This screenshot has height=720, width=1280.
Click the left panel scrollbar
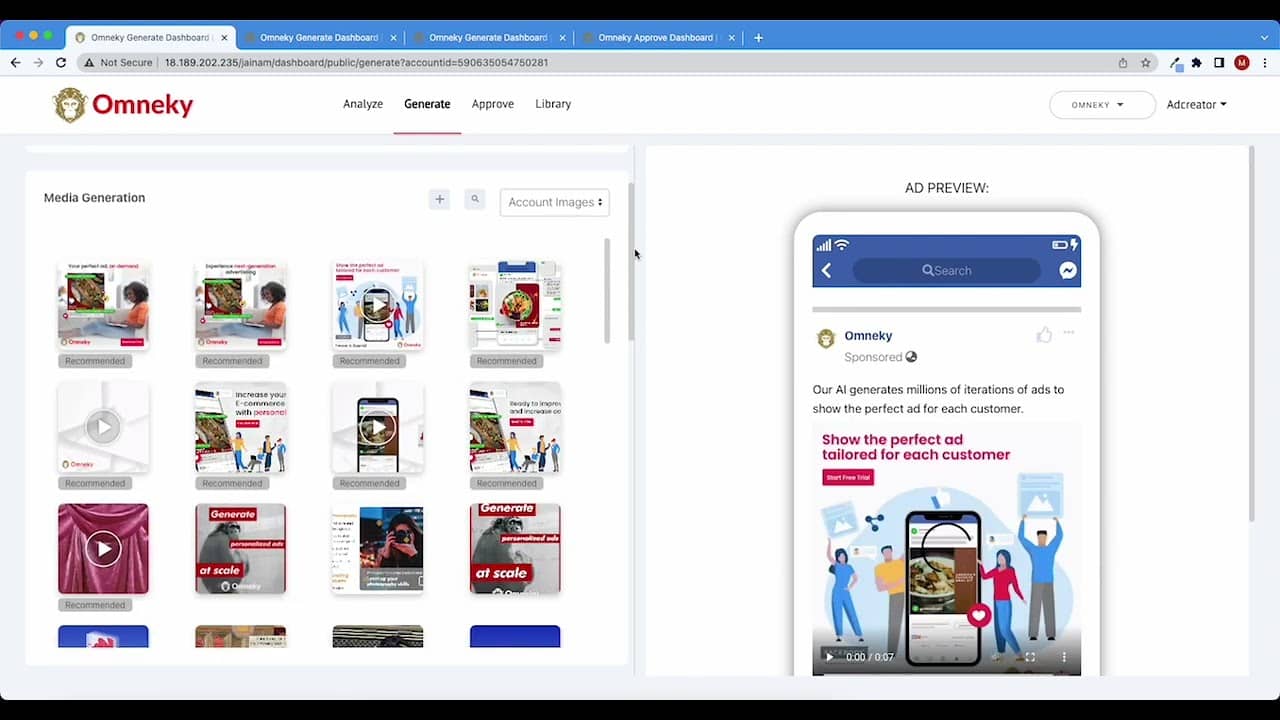point(630,262)
